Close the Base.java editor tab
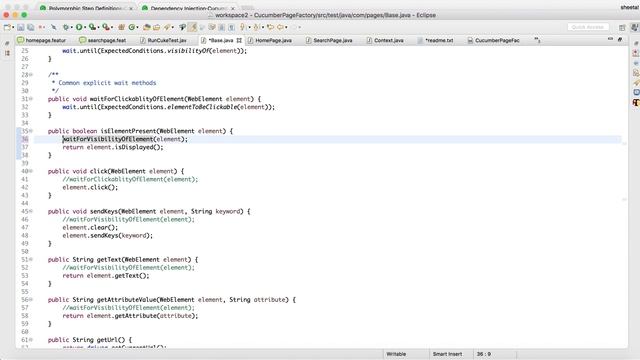The width and height of the screenshot is (640, 360). 239,40
